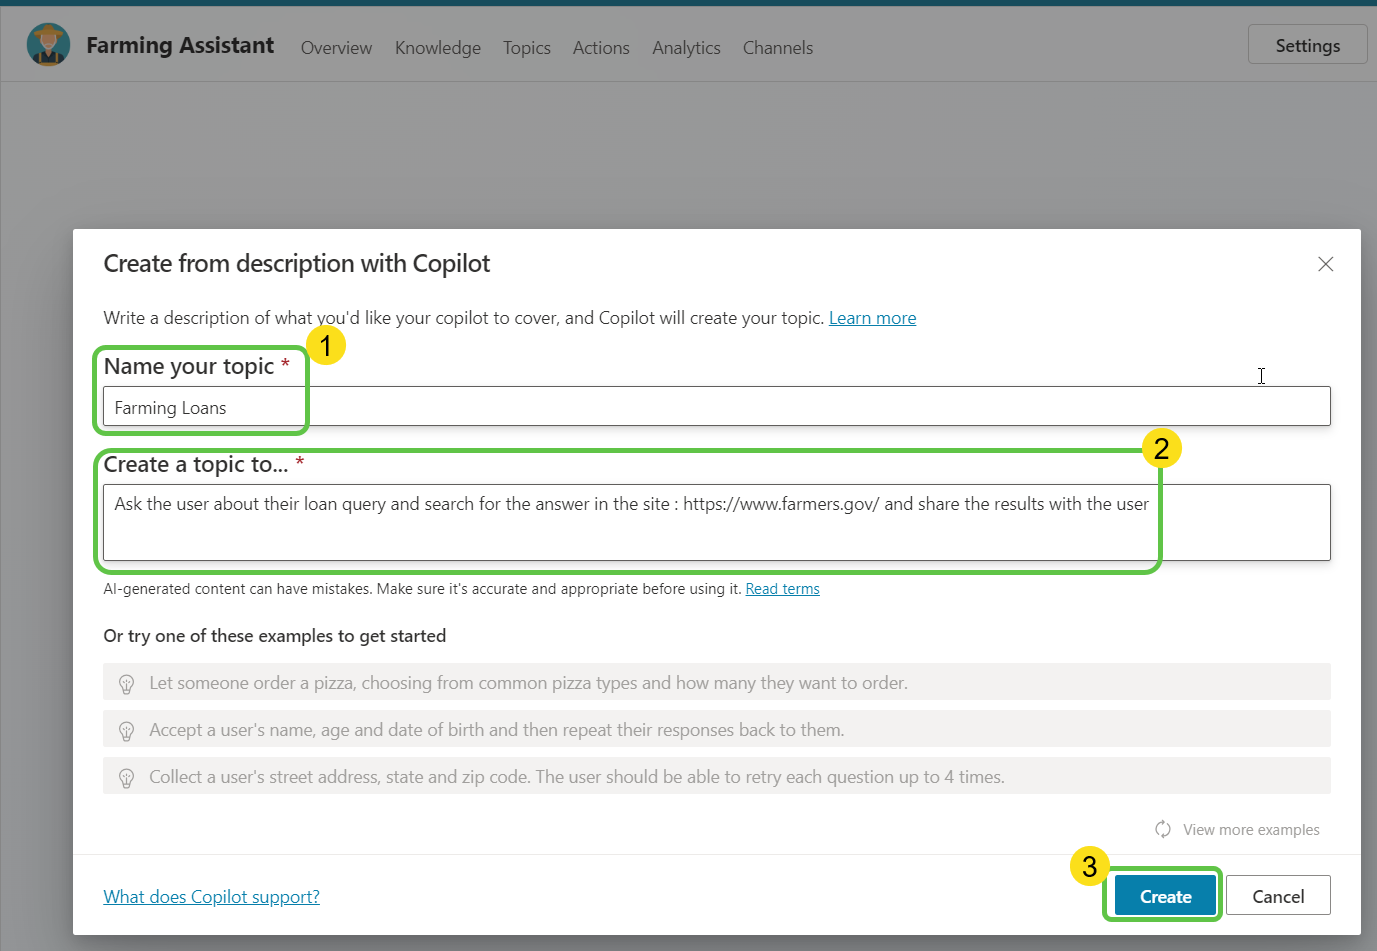The width and height of the screenshot is (1377, 951).
Task: Click the lightbulb icon beside name and age example
Action: (127, 731)
